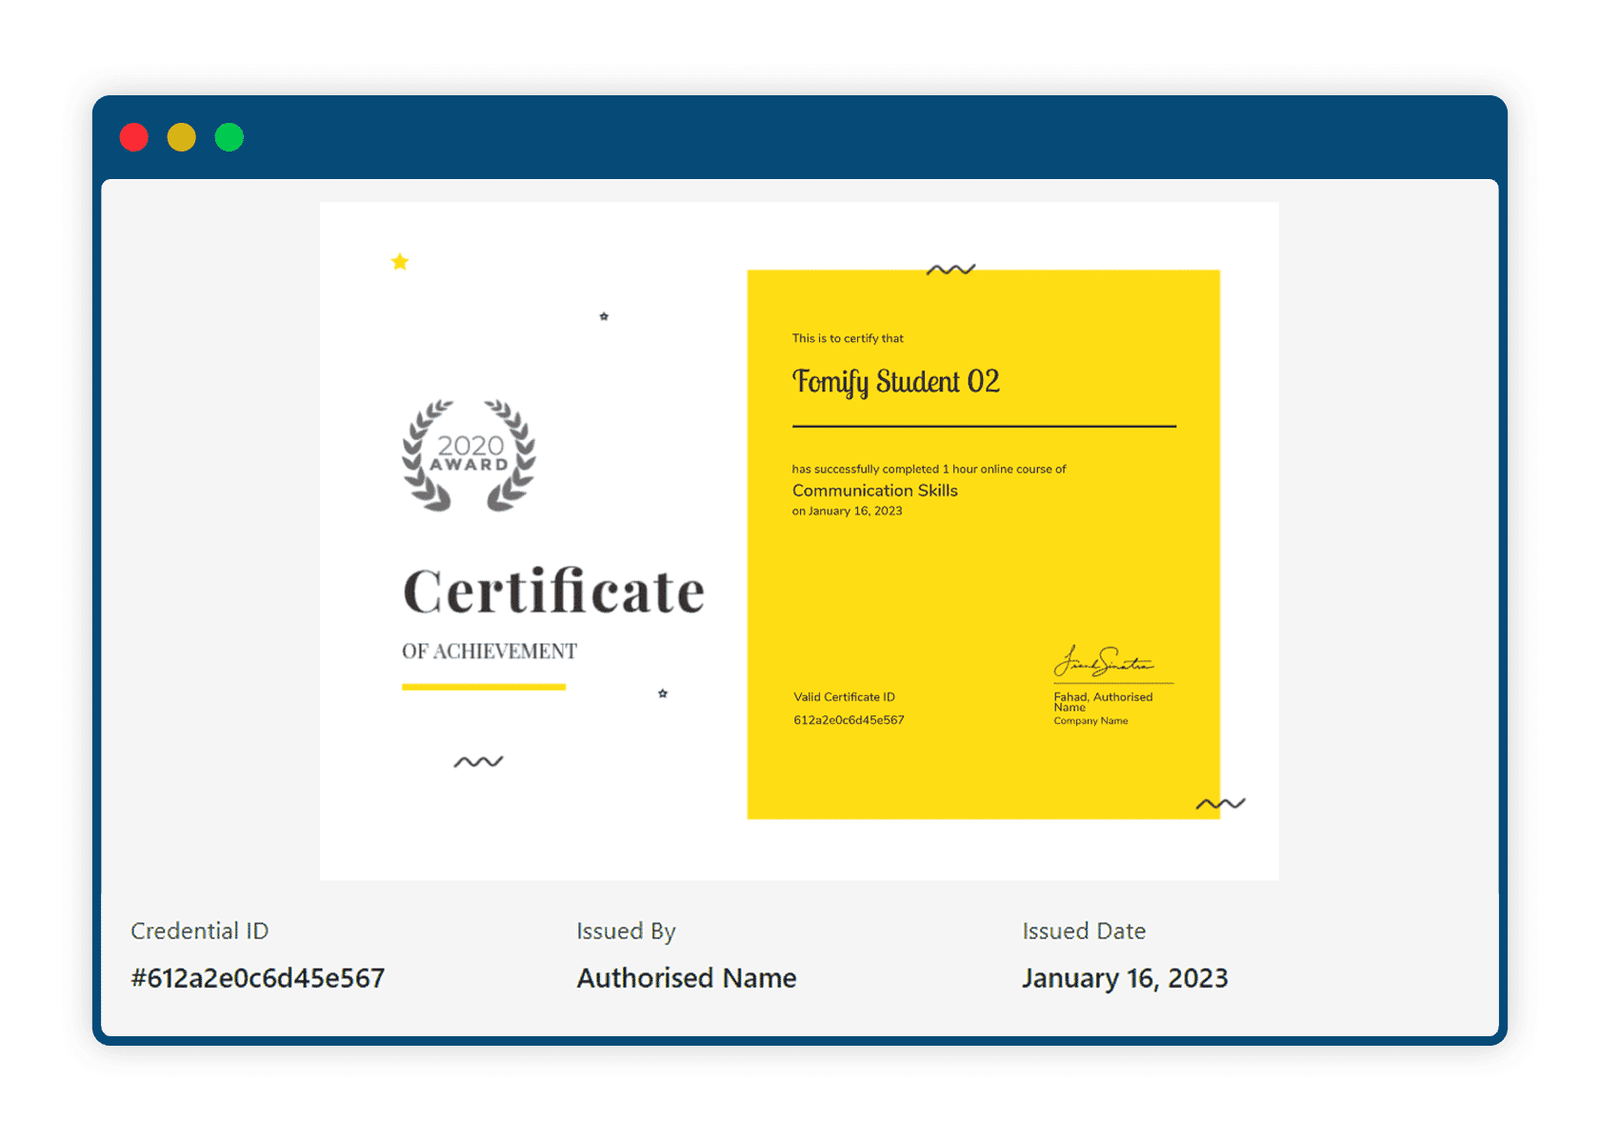Click the yellow window dot
The image size is (1600, 1141).
pyautogui.click(x=181, y=137)
